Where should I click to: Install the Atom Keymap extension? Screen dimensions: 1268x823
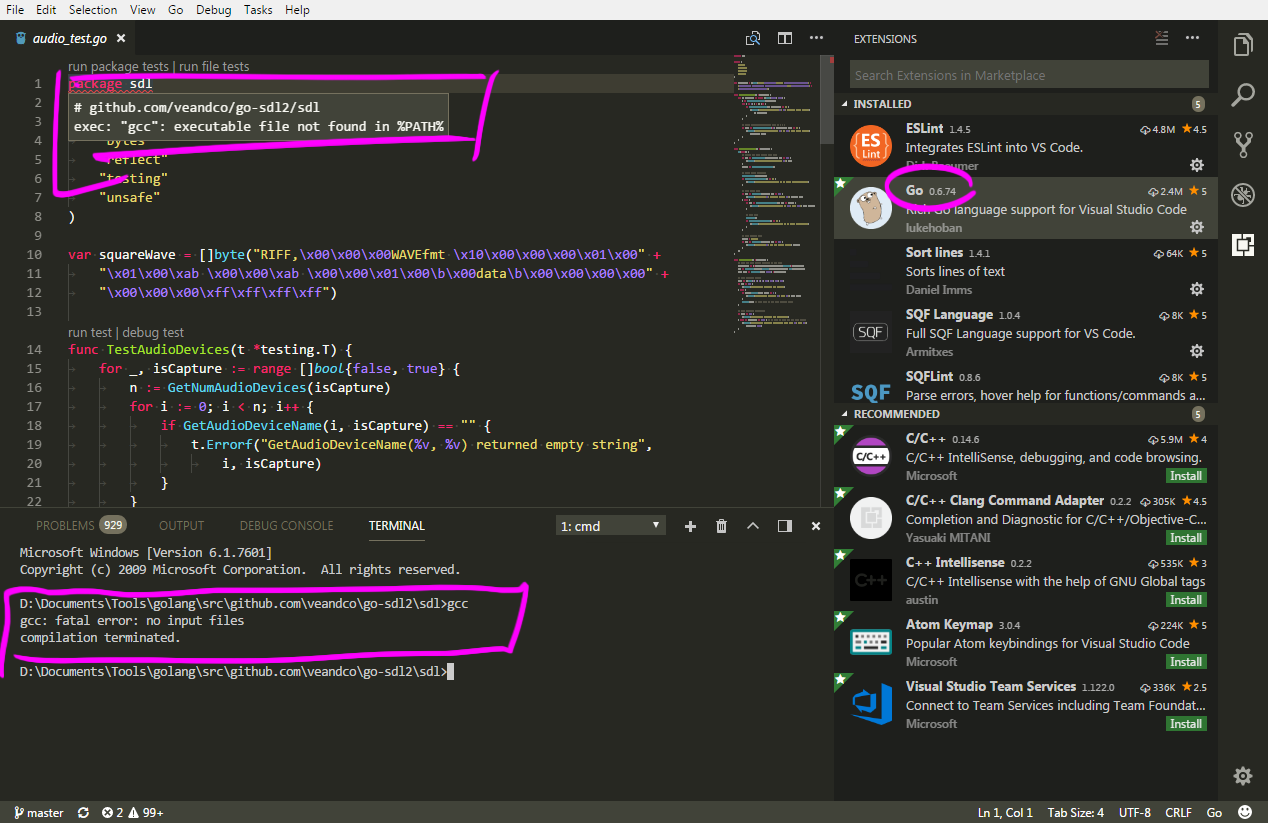coord(1186,662)
